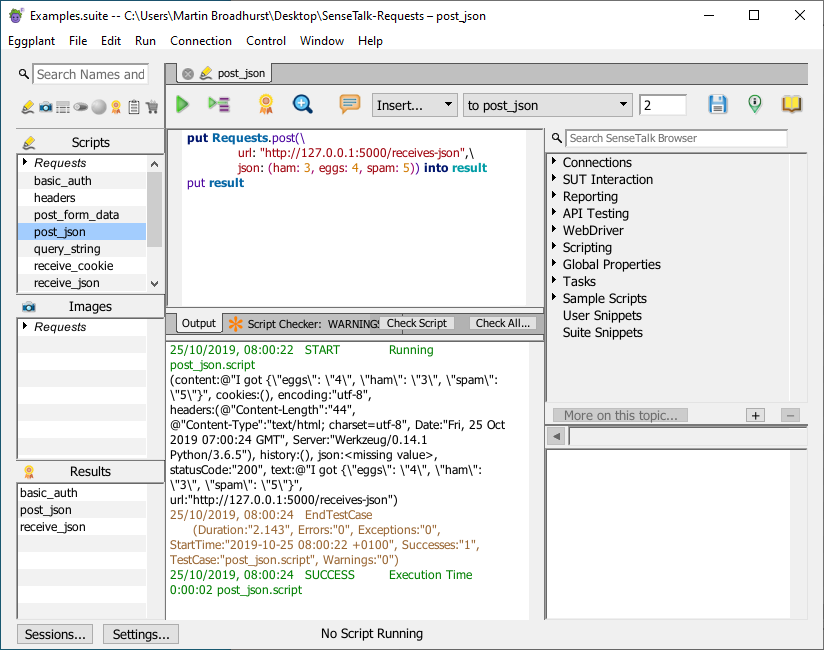Image resolution: width=824 pixels, height=650 pixels.
Task: Click the magnifier icon beside SenseTalk Browser search
Action: pos(557,138)
